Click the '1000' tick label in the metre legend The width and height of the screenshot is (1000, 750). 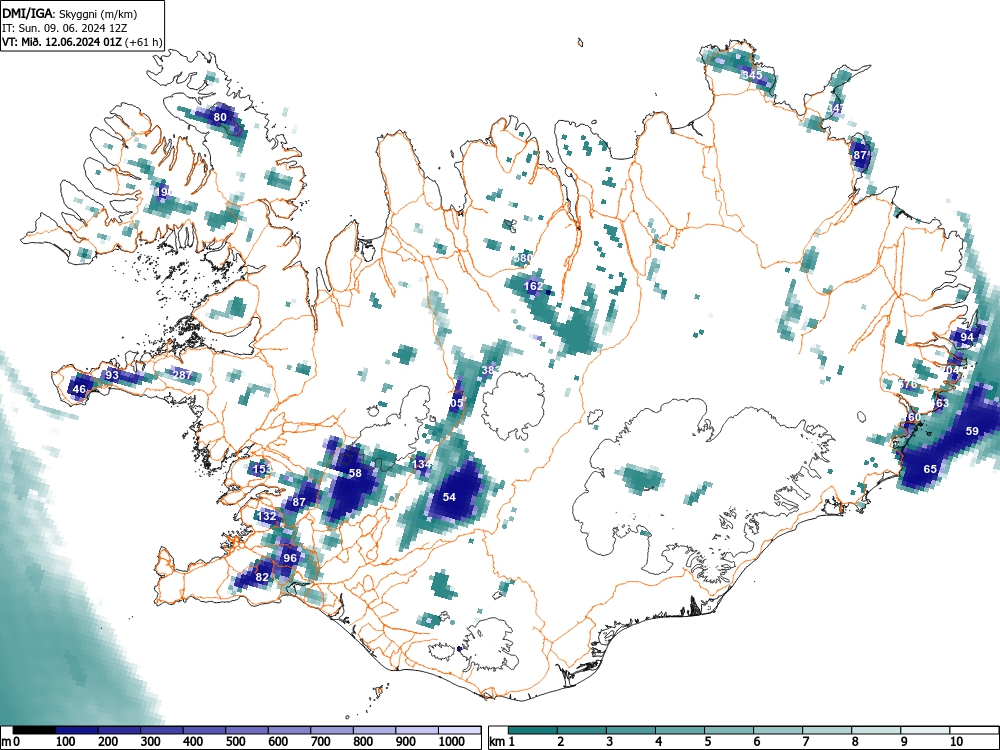(x=452, y=742)
